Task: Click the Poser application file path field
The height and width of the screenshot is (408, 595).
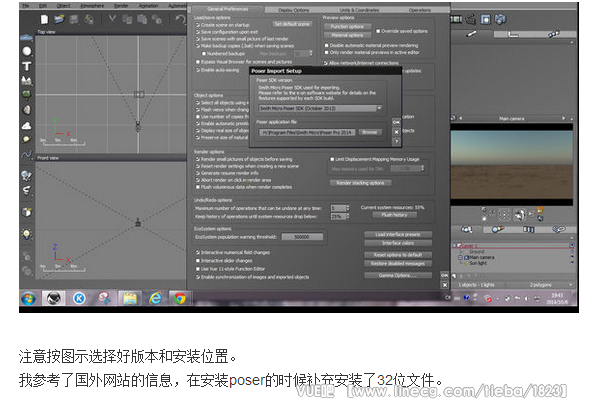Action: coord(307,132)
